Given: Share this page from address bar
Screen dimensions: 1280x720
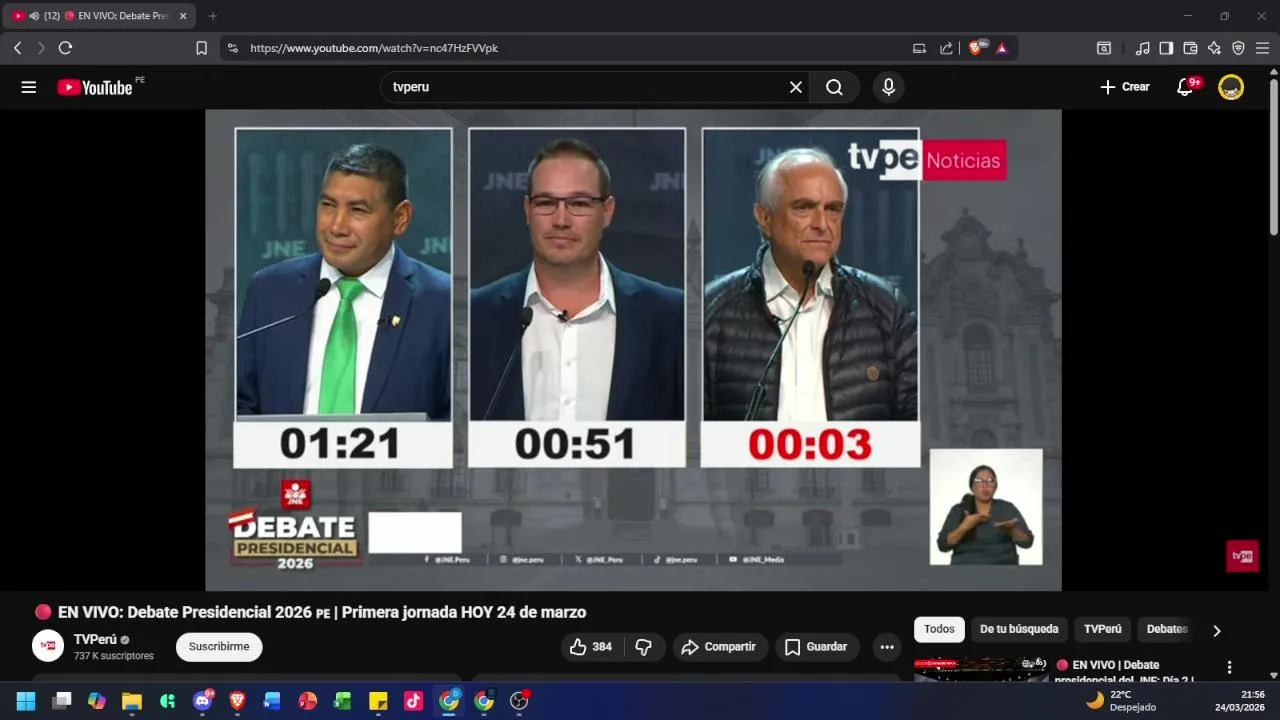Looking at the screenshot, I should 946,48.
